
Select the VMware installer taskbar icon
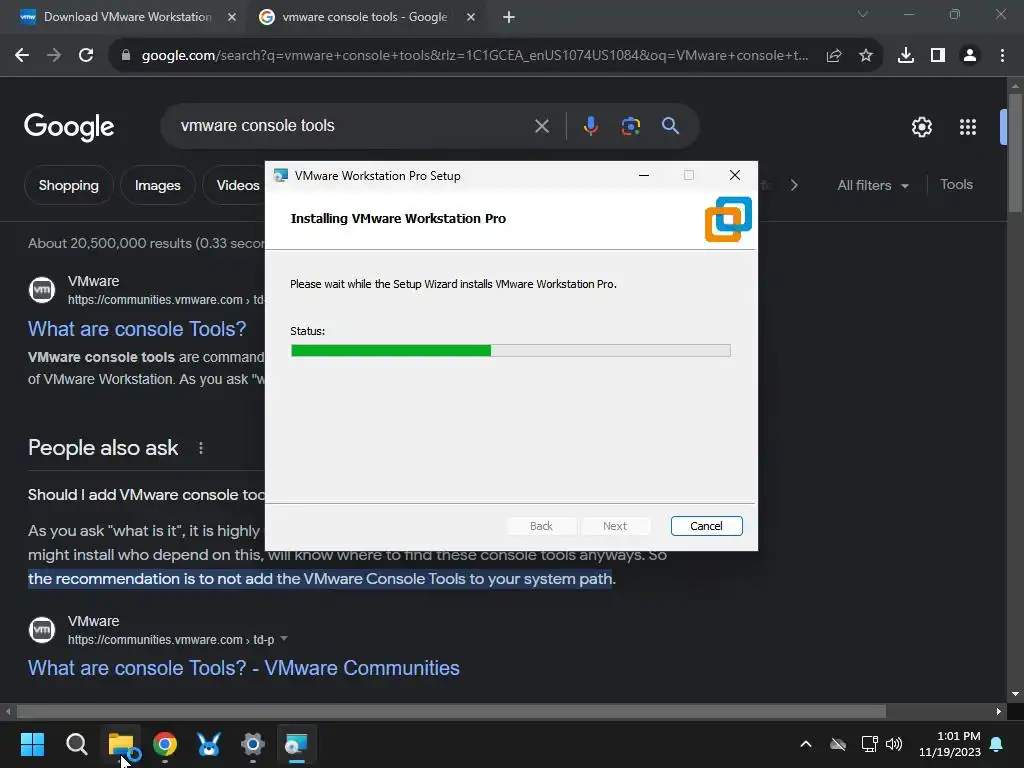296,744
